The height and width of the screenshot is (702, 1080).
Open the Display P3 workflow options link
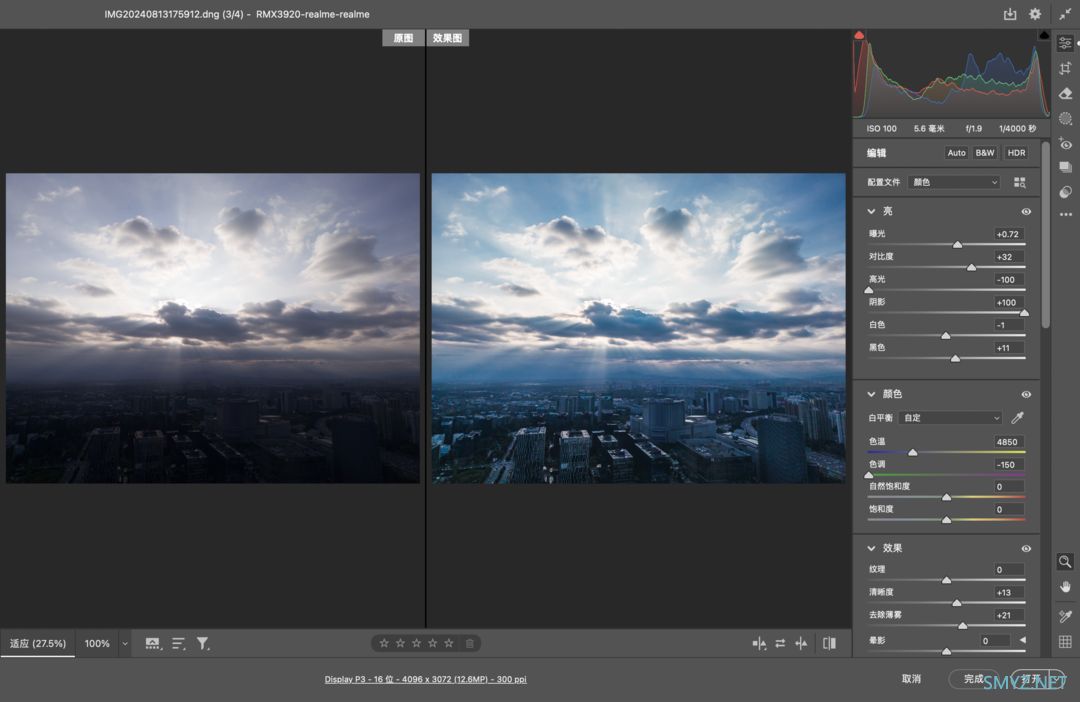click(425, 679)
